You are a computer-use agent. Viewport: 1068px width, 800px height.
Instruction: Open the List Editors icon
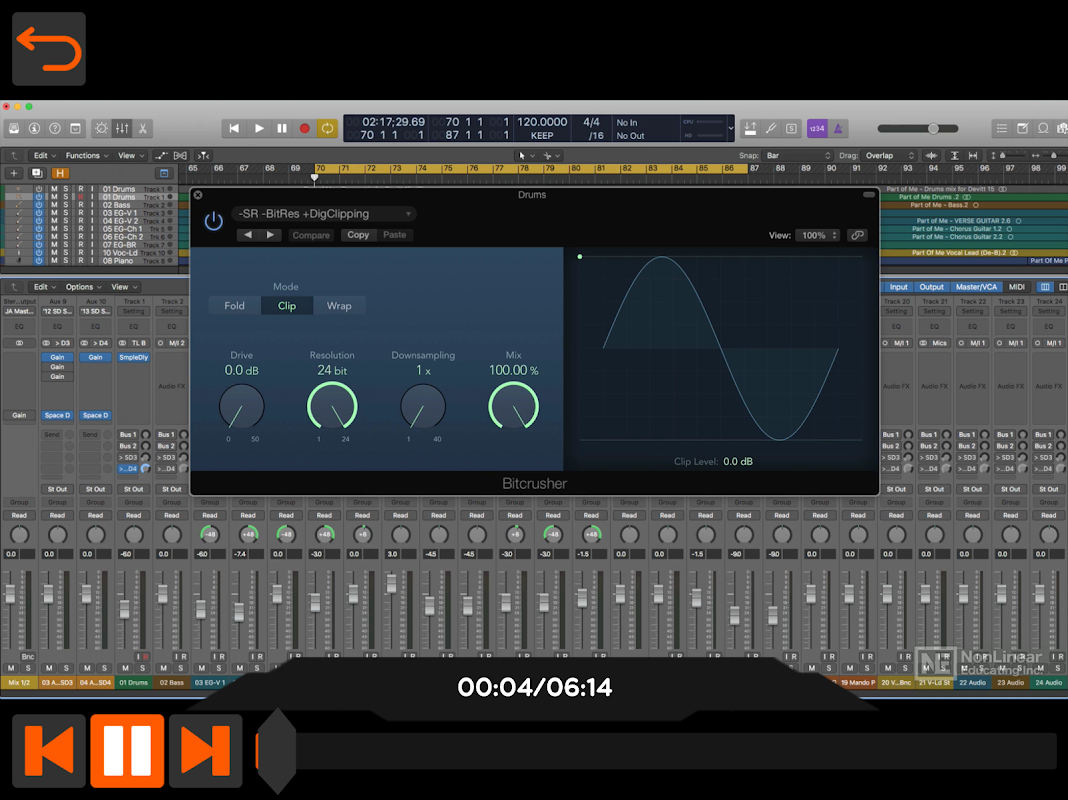(x=1002, y=128)
